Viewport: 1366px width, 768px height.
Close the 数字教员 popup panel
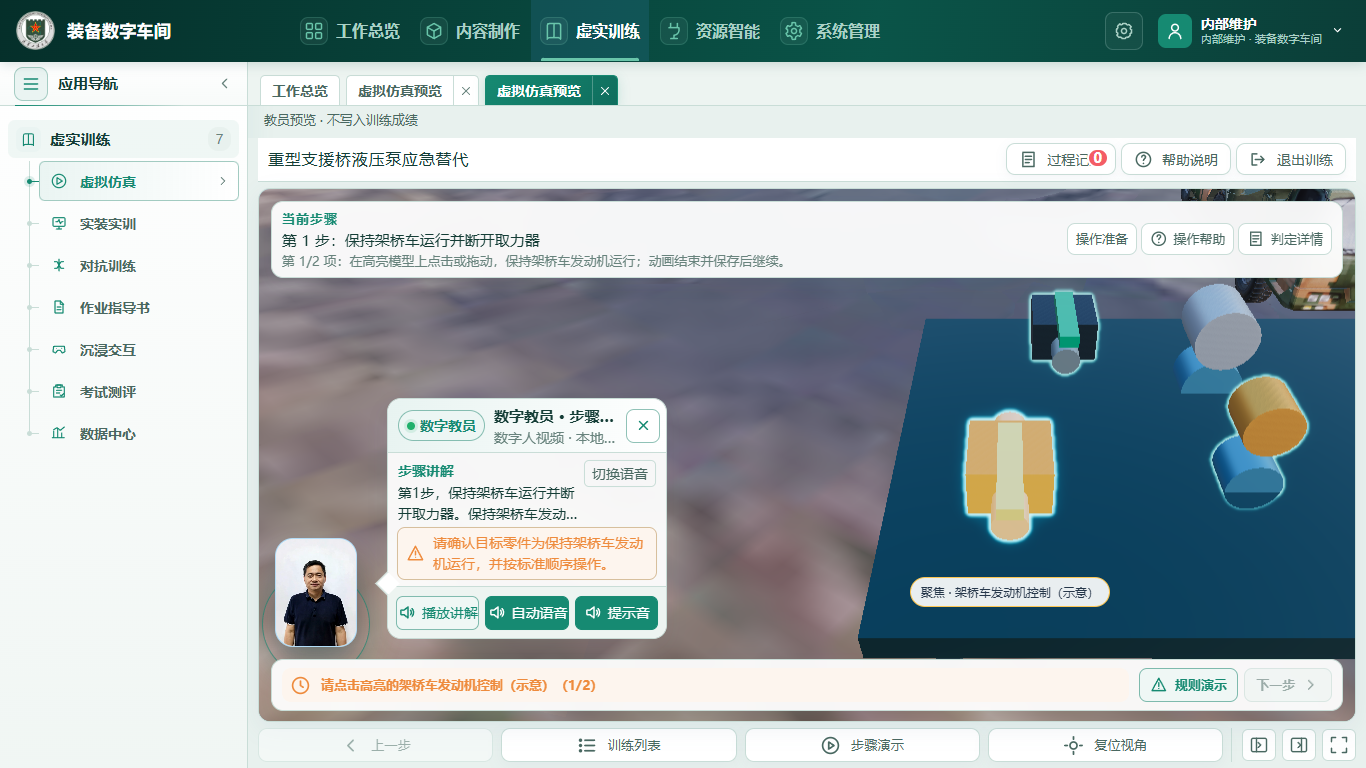click(x=643, y=426)
